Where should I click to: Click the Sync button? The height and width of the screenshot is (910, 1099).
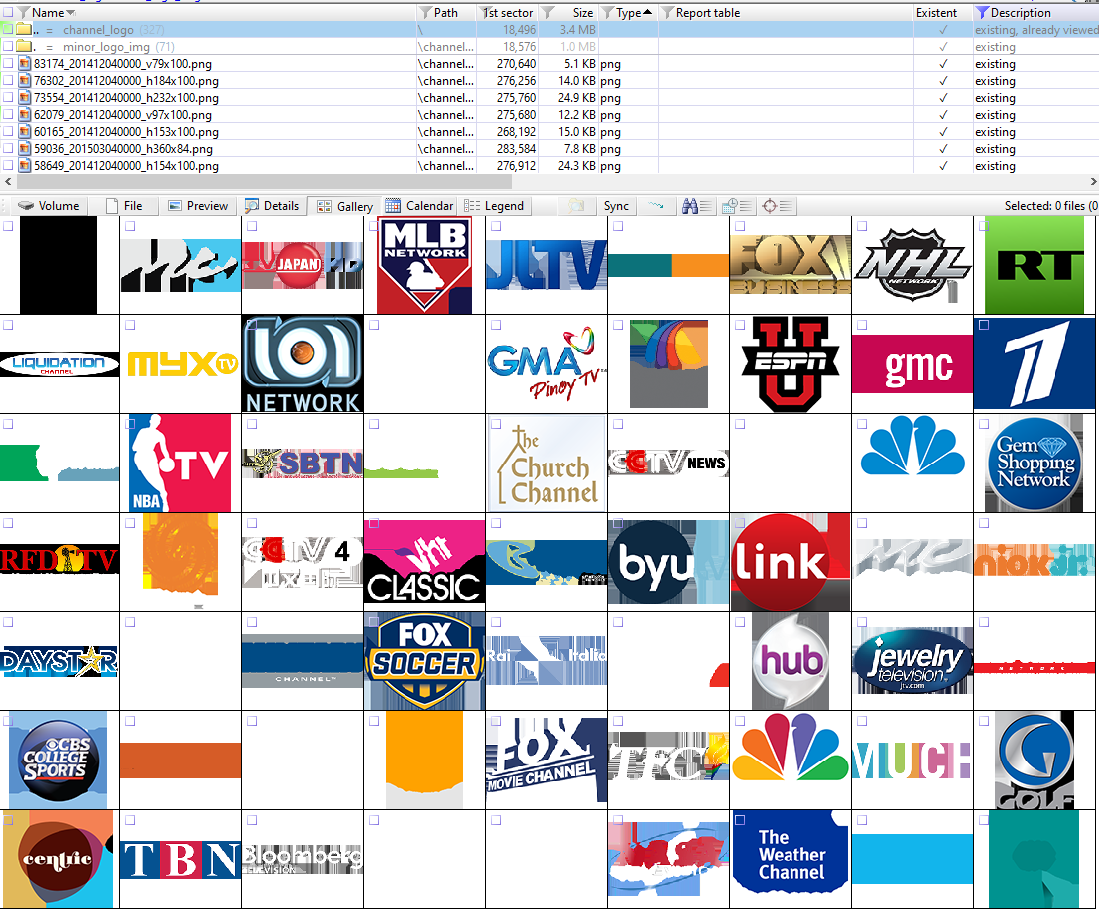(x=616, y=206)
